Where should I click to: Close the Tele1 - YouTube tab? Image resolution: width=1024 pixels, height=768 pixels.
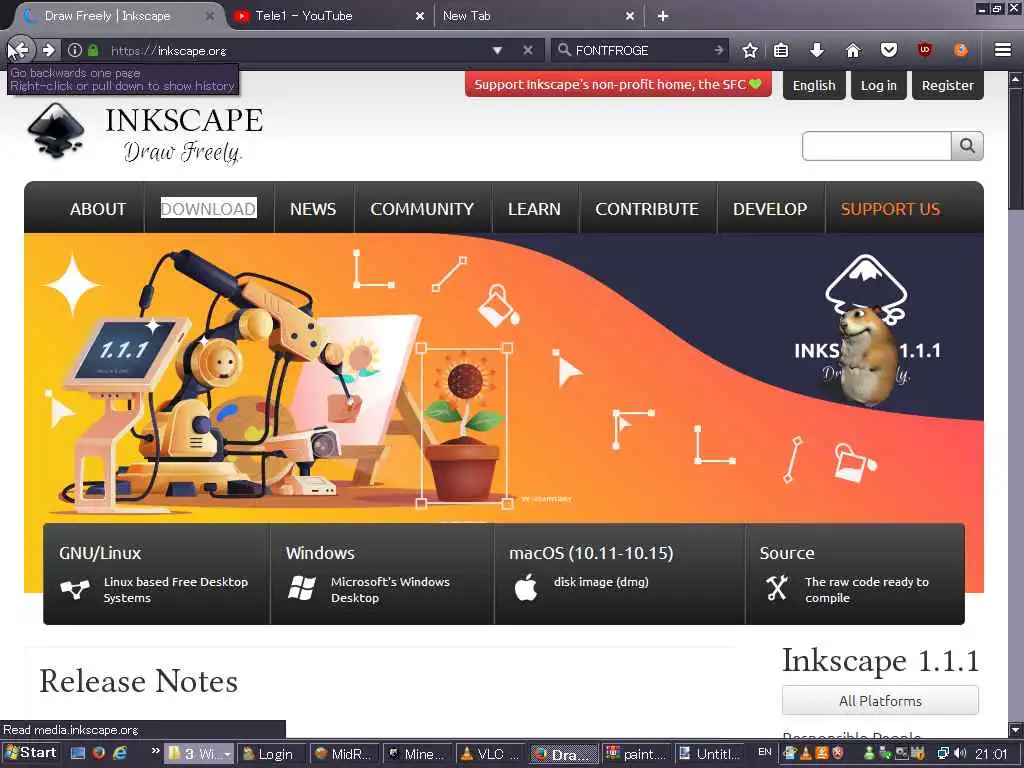pyautogui.click(x=420, y=16)
